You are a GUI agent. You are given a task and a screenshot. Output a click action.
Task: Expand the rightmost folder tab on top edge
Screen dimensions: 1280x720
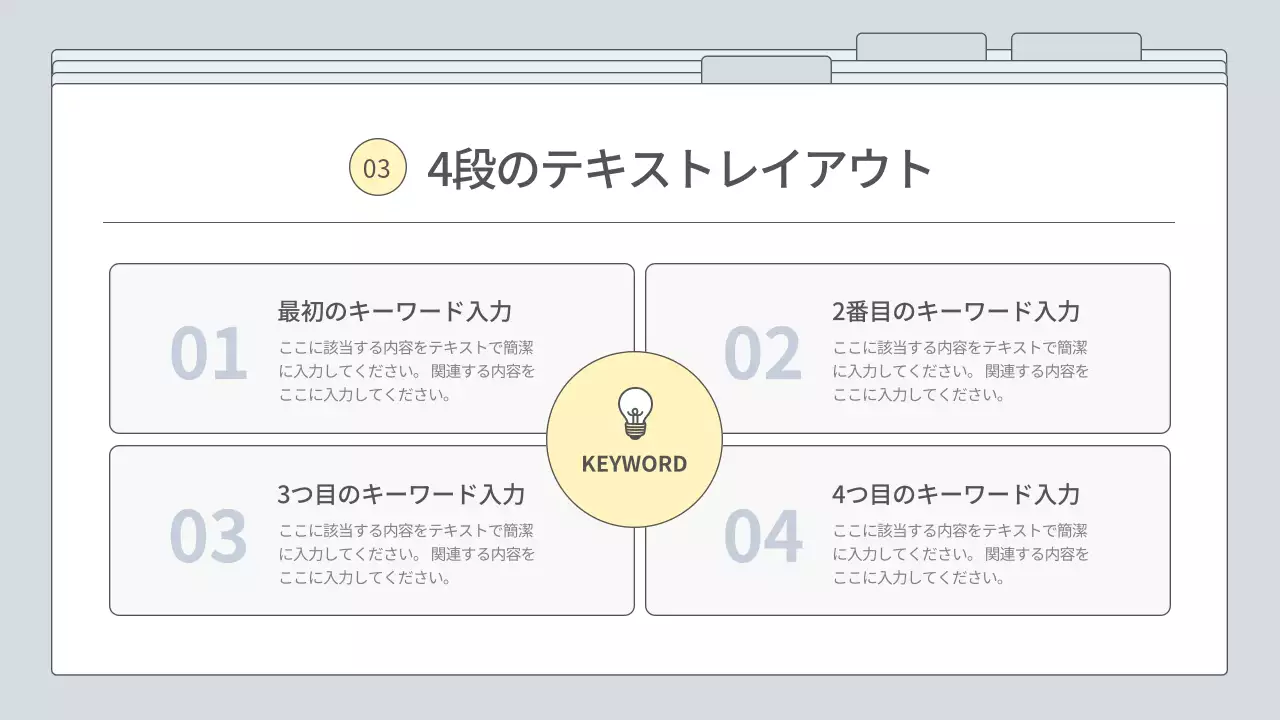[1075, 44]
